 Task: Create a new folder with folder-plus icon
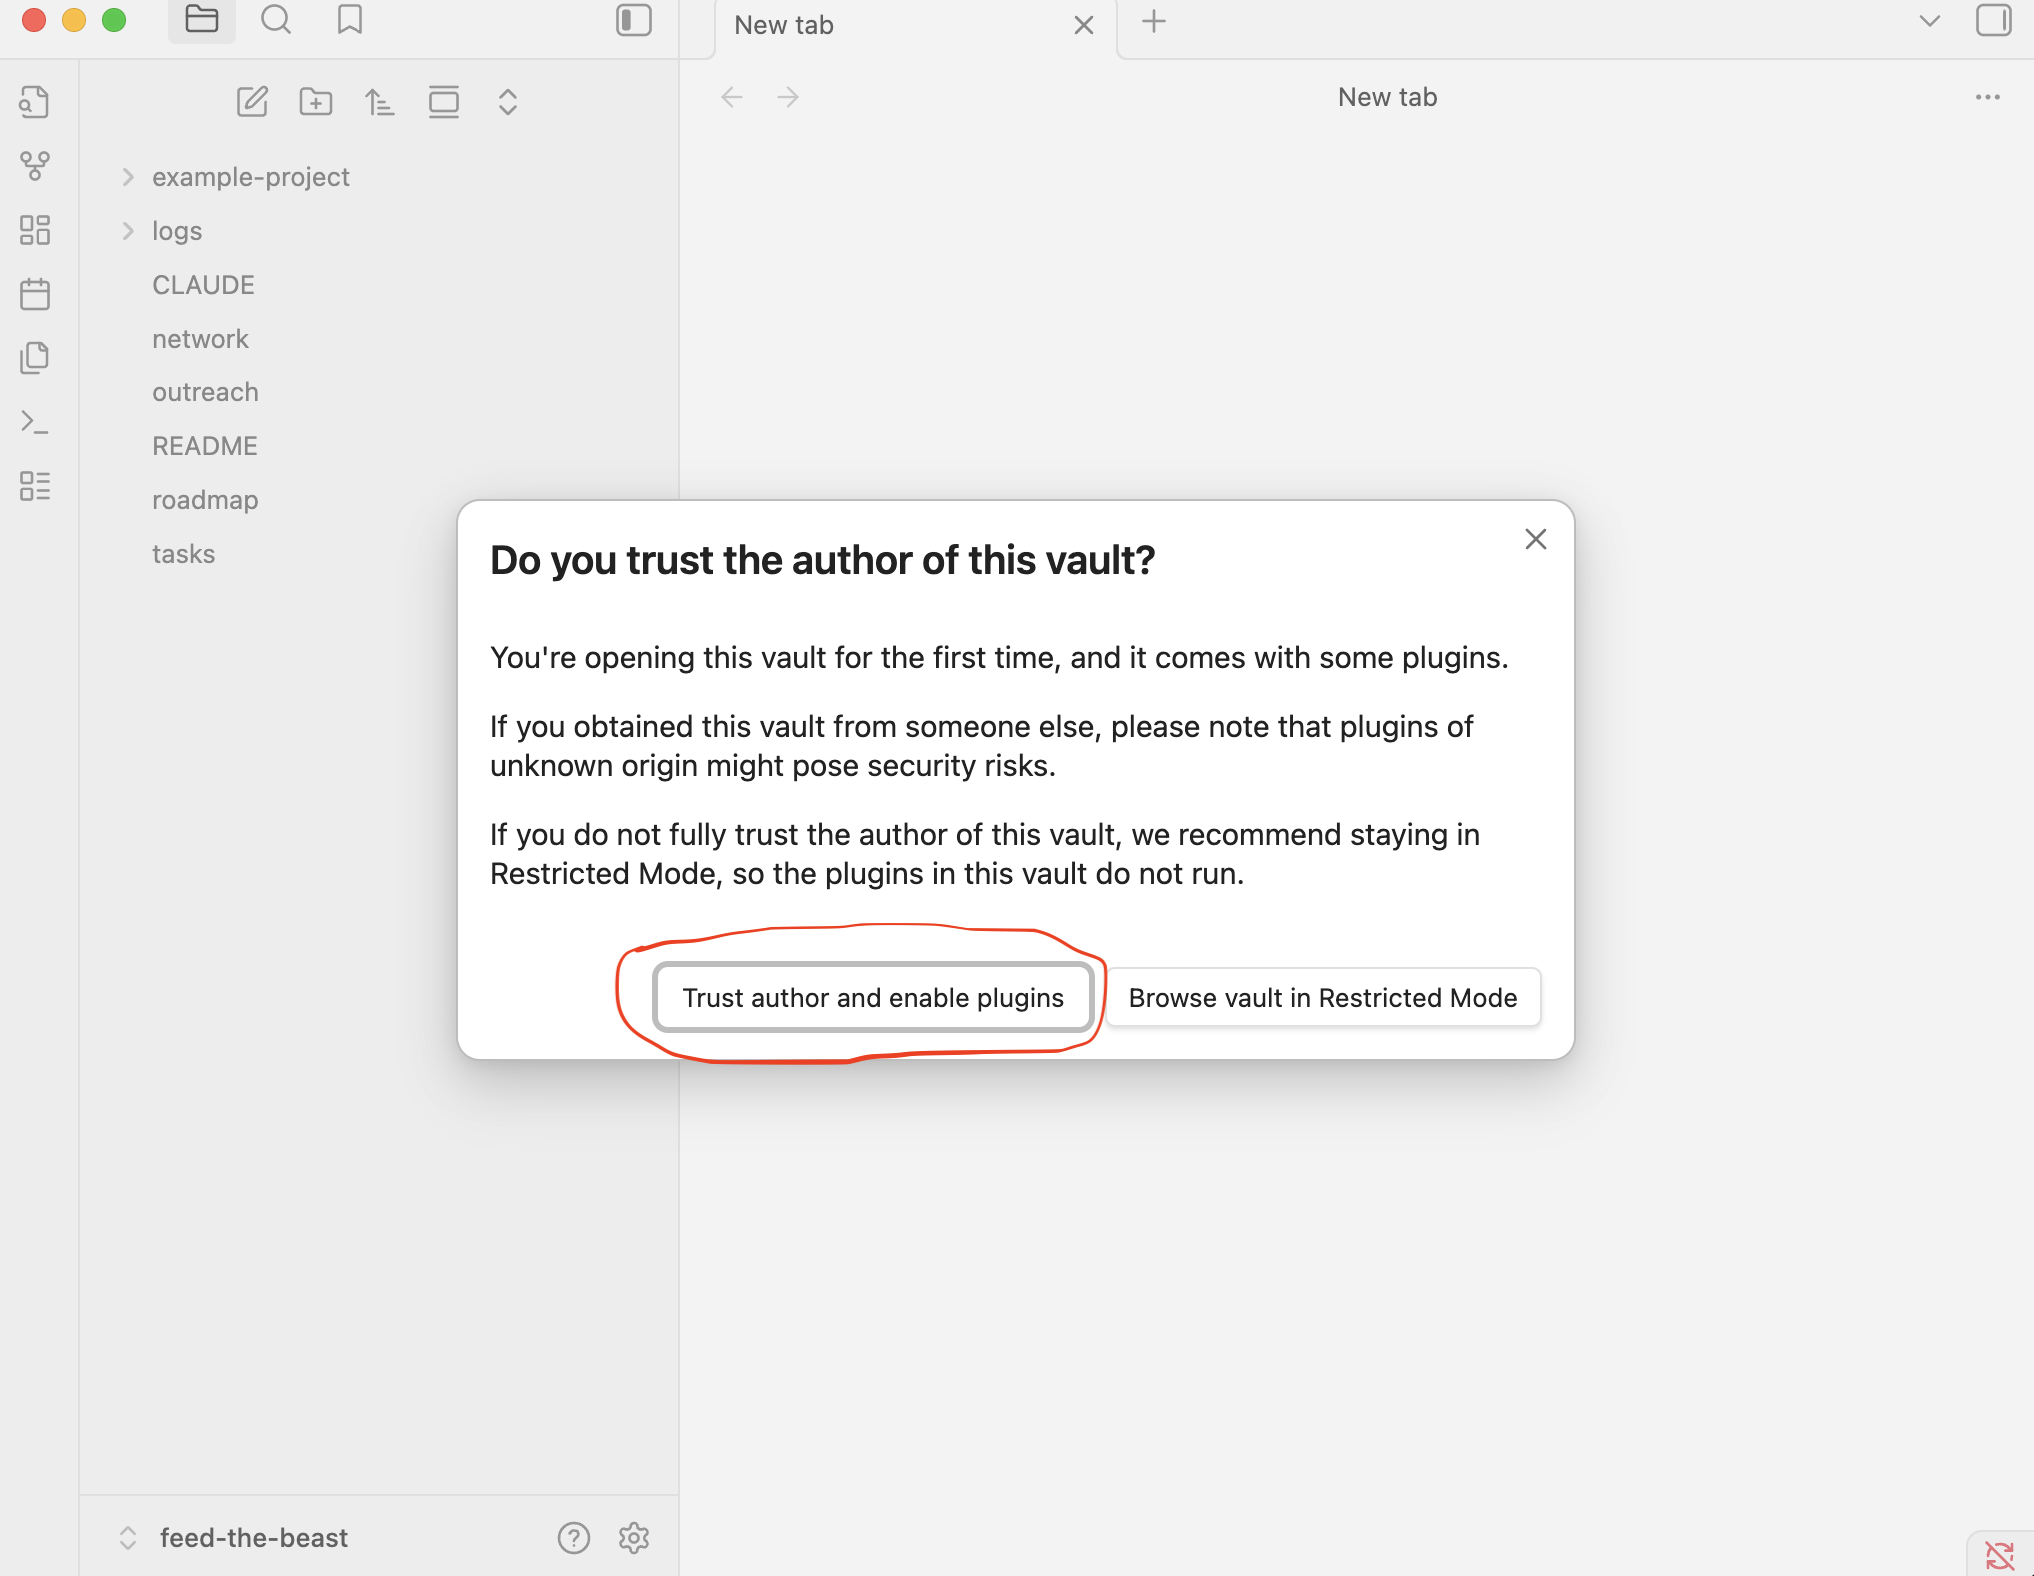pos(316,101)
